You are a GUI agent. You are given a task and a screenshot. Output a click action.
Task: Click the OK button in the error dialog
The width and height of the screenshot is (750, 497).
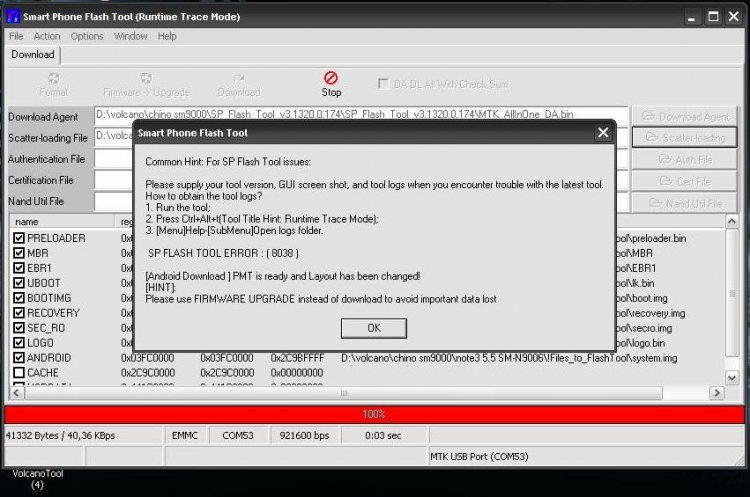[374, 328]
